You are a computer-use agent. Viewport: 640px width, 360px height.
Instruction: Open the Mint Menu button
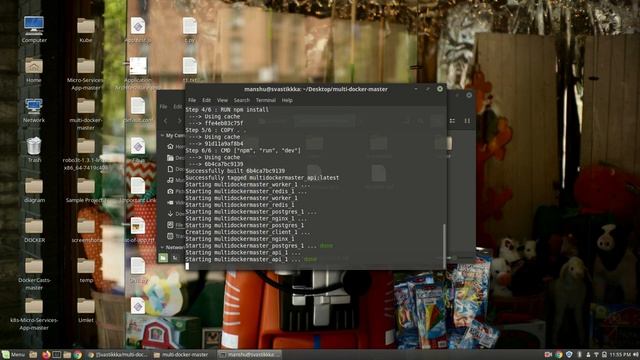[13, 355]
